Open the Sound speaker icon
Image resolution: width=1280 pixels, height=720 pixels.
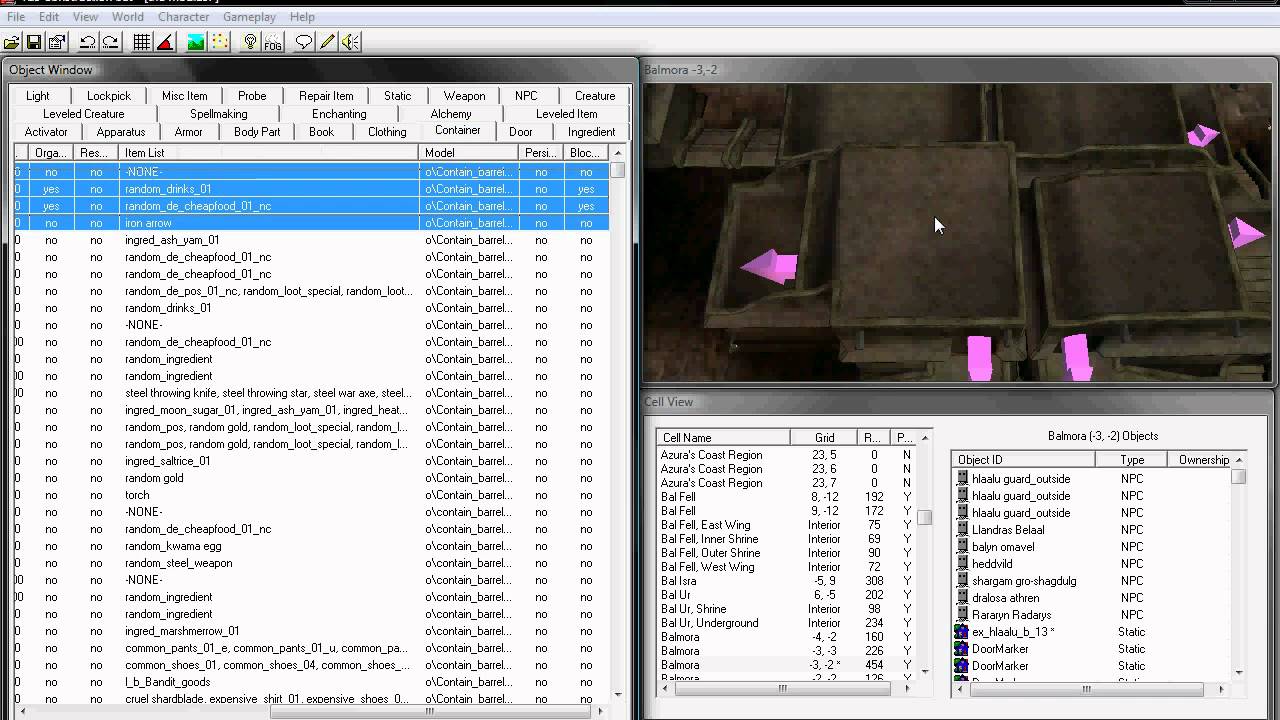pos(350,42)
